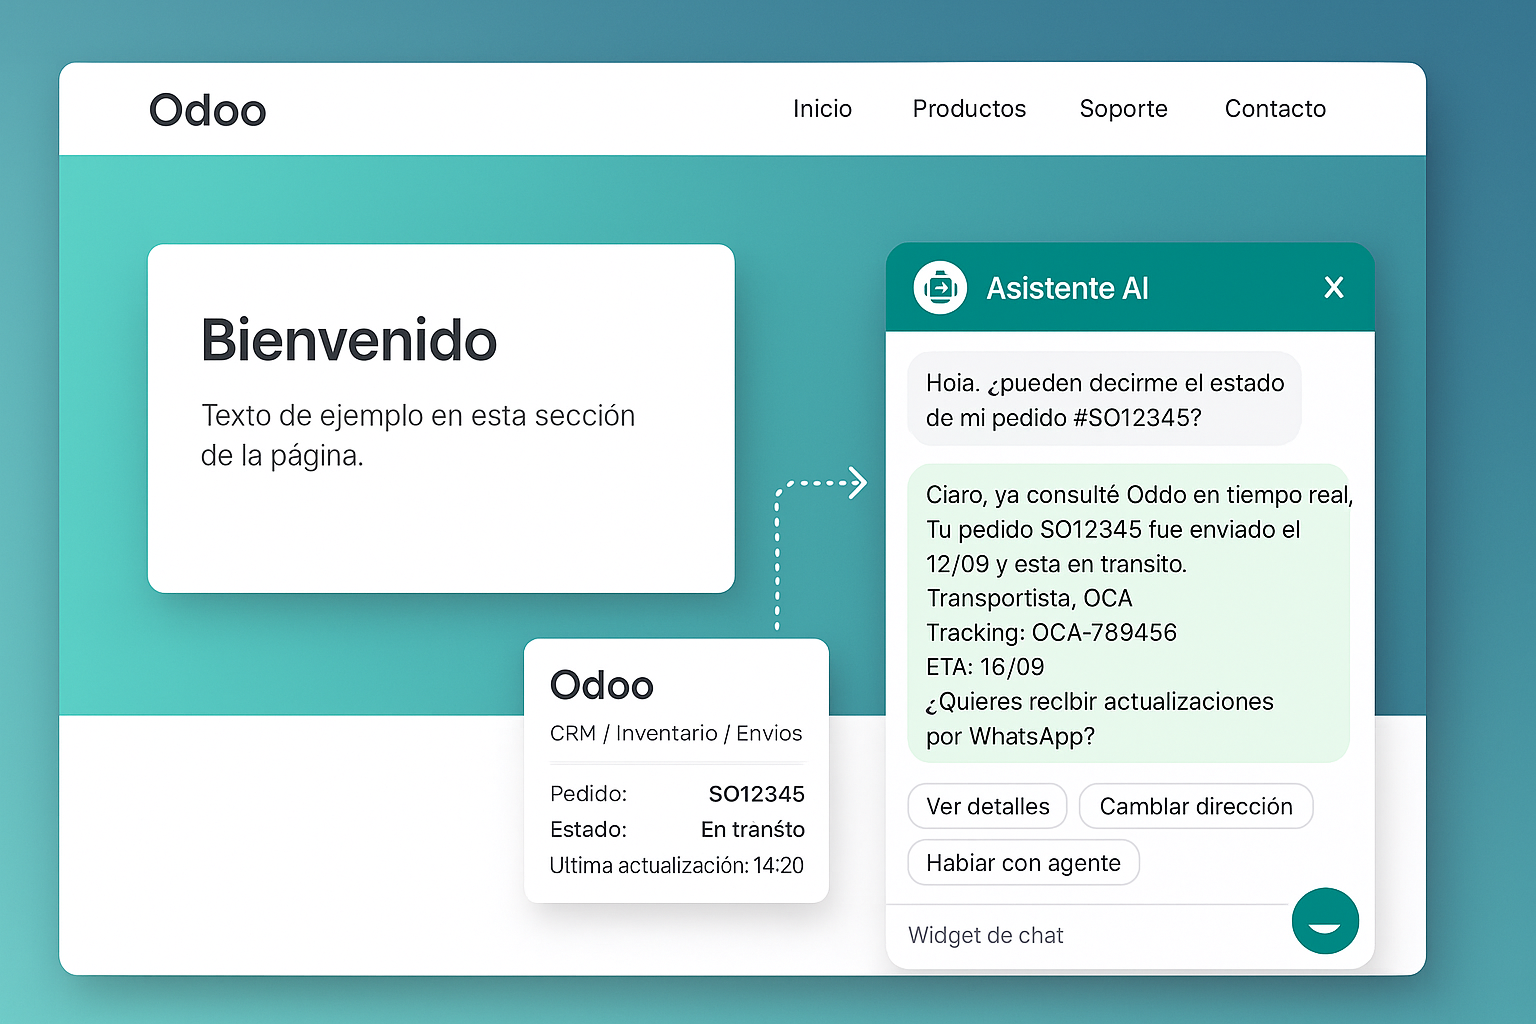The width and height of the screenshot is (1536, 1024).
Task: Click the 'Texto de ejemplo en esta sección' paragraph
Action: click(418, 435)
